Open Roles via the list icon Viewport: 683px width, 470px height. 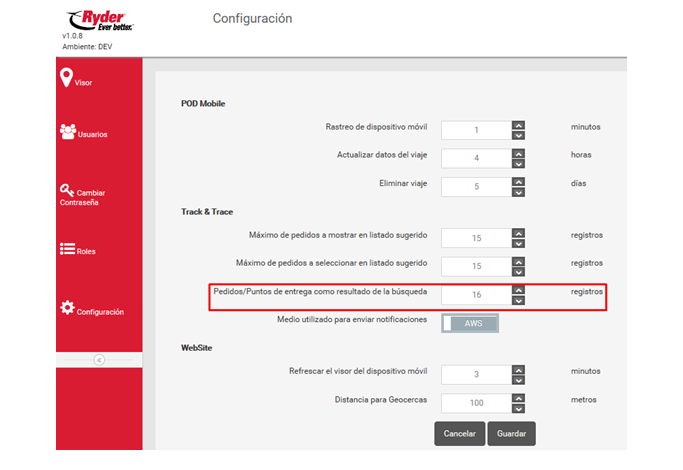(x=68, y=249)
